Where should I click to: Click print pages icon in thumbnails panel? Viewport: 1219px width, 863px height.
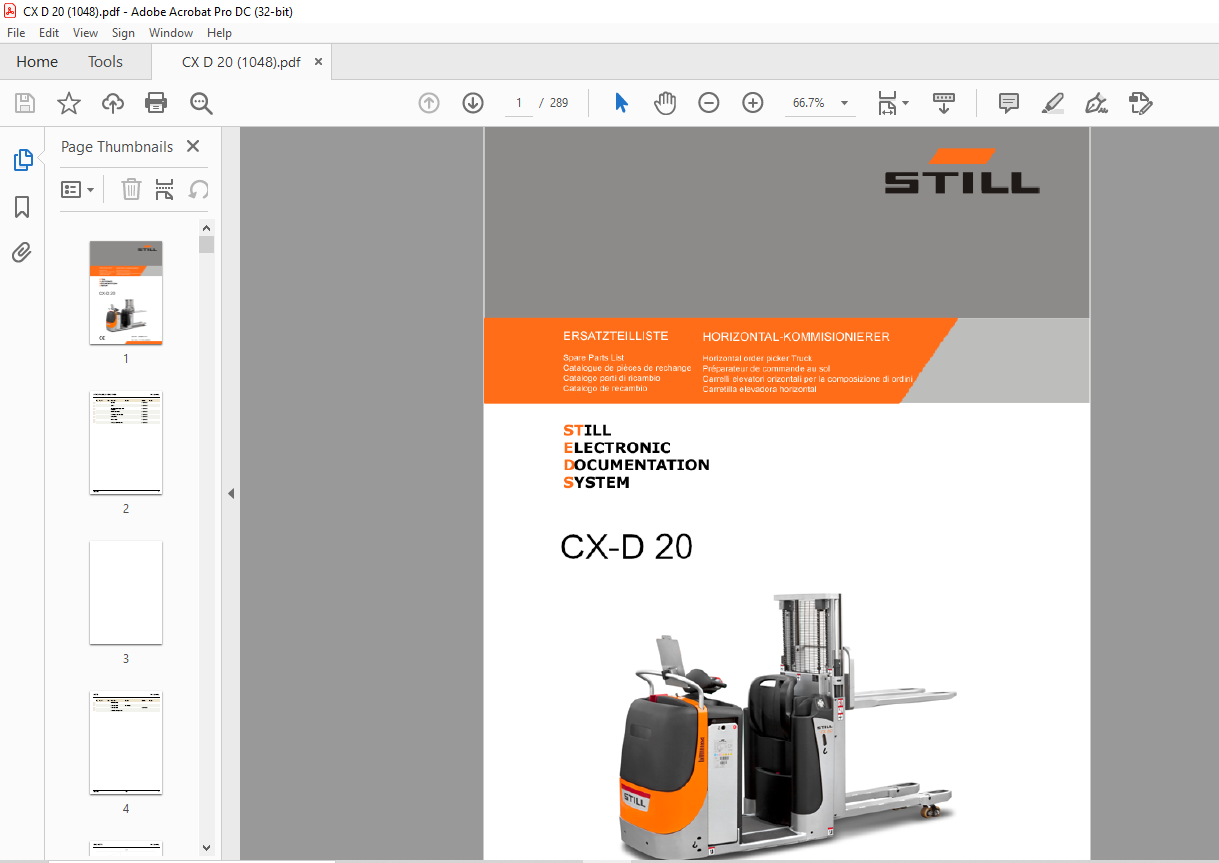coord(165,189)
